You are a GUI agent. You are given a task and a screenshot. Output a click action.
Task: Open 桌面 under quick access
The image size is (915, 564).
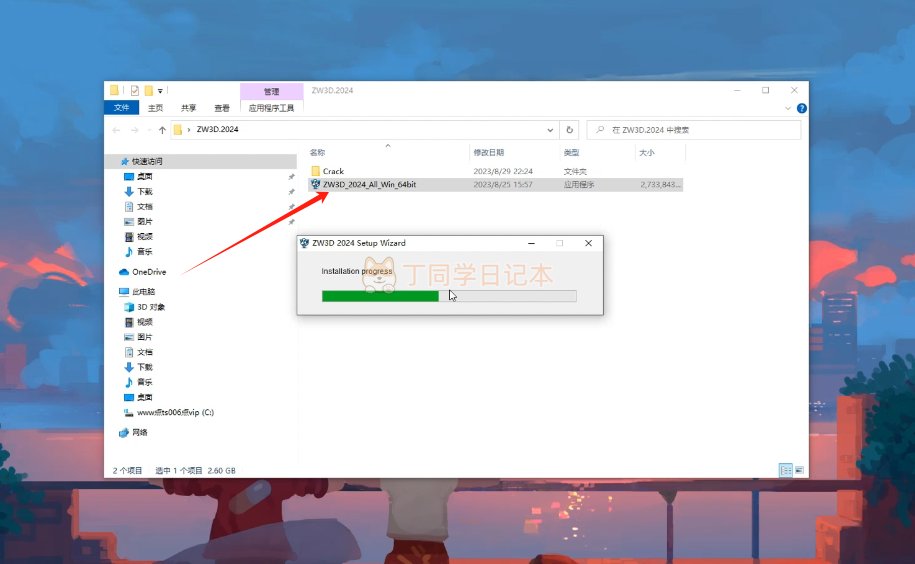coord(144,176)
